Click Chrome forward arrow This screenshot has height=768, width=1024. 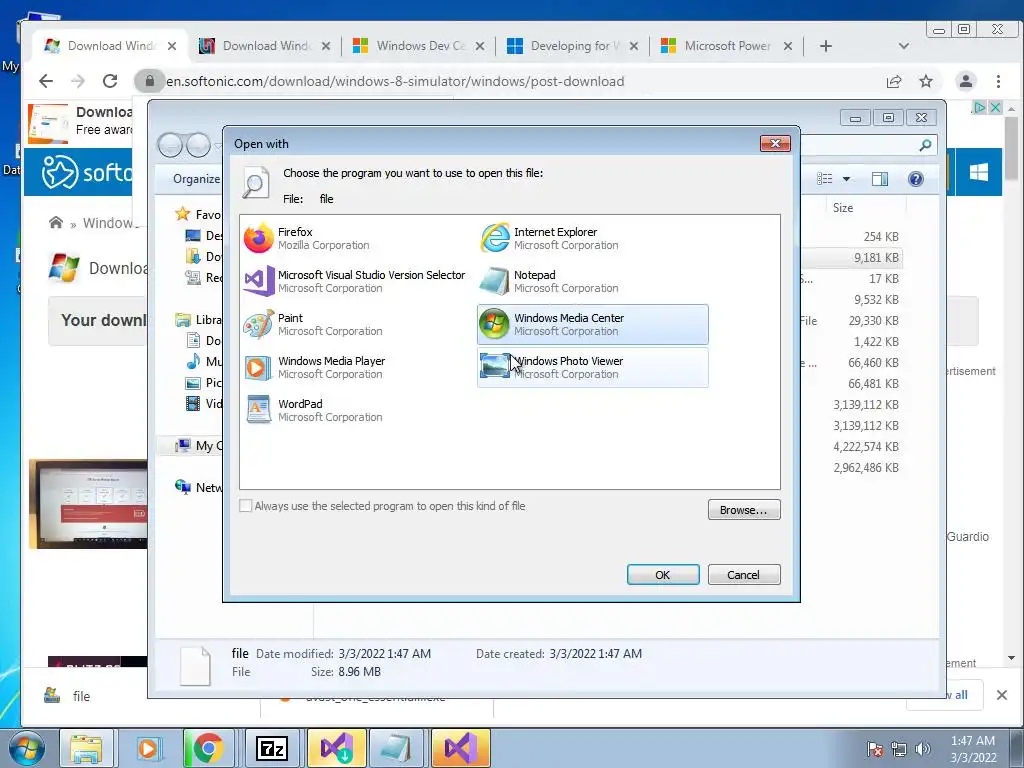[x=78, y=81]
